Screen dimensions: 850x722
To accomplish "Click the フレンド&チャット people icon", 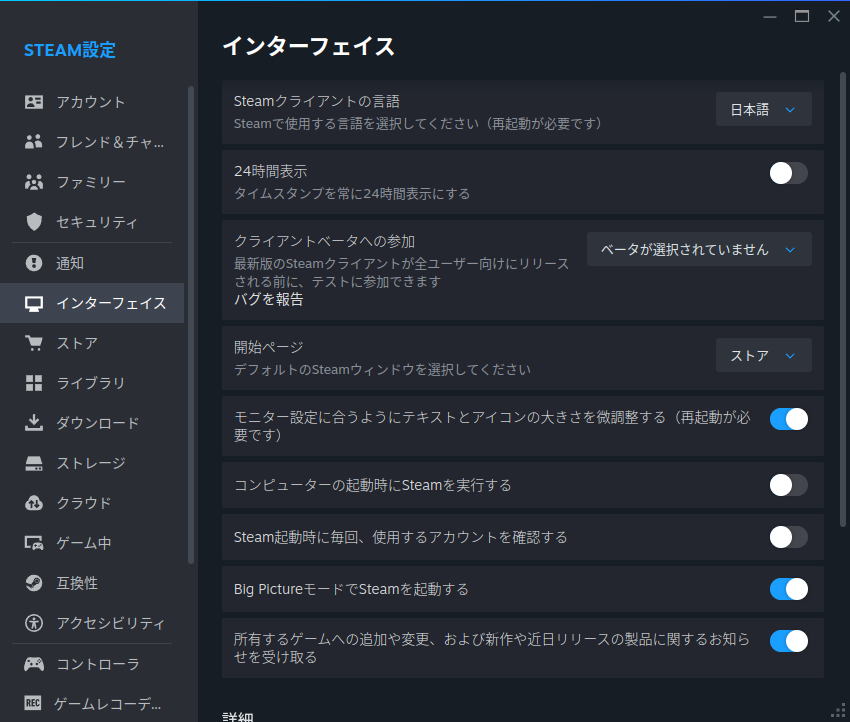I will [34, 142].
